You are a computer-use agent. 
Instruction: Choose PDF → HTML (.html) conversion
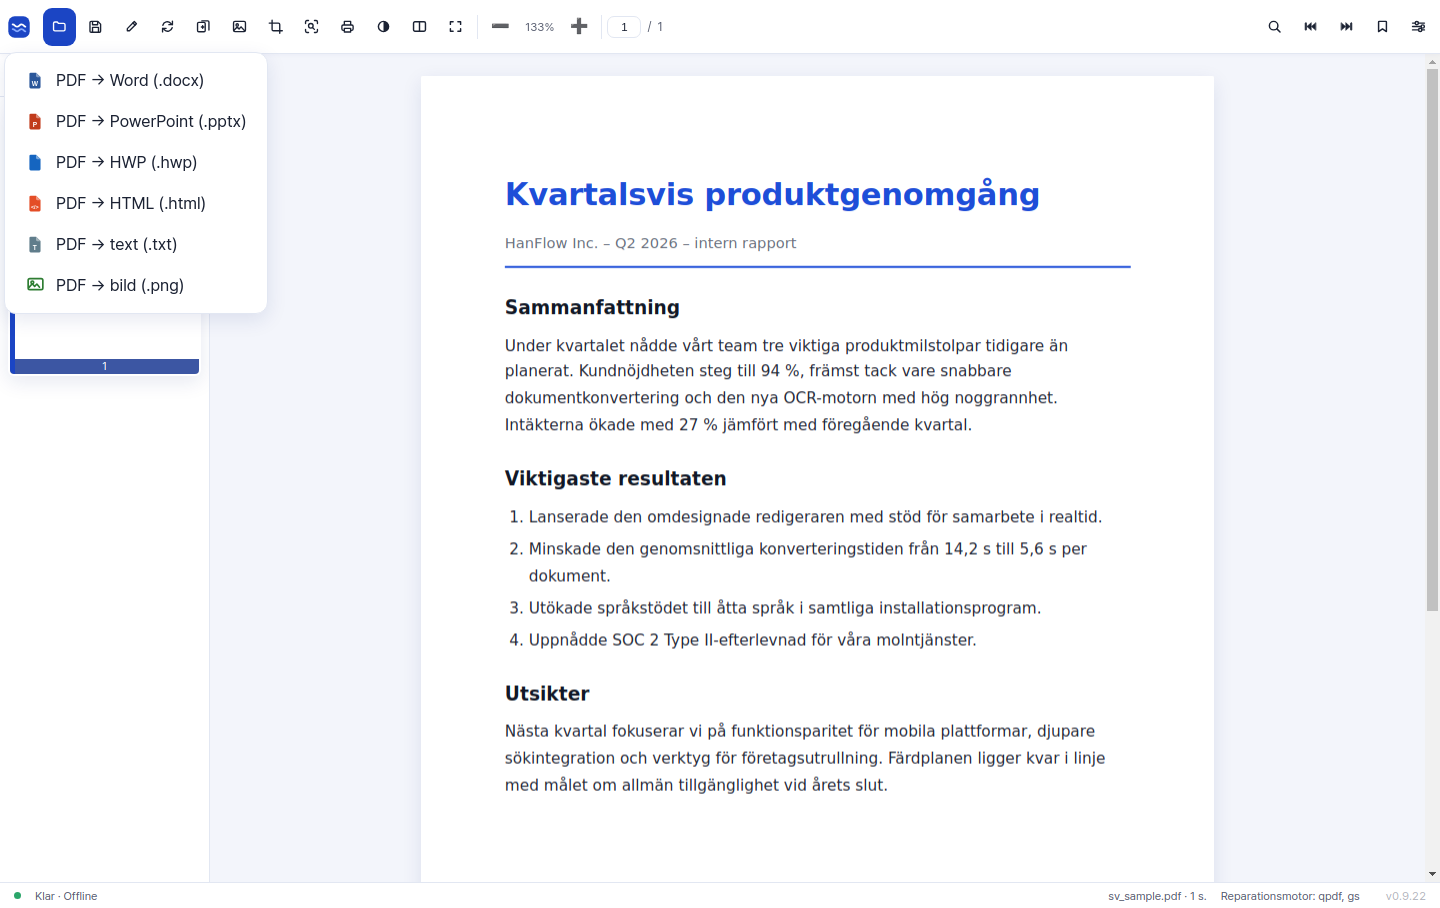click(136, 203)
